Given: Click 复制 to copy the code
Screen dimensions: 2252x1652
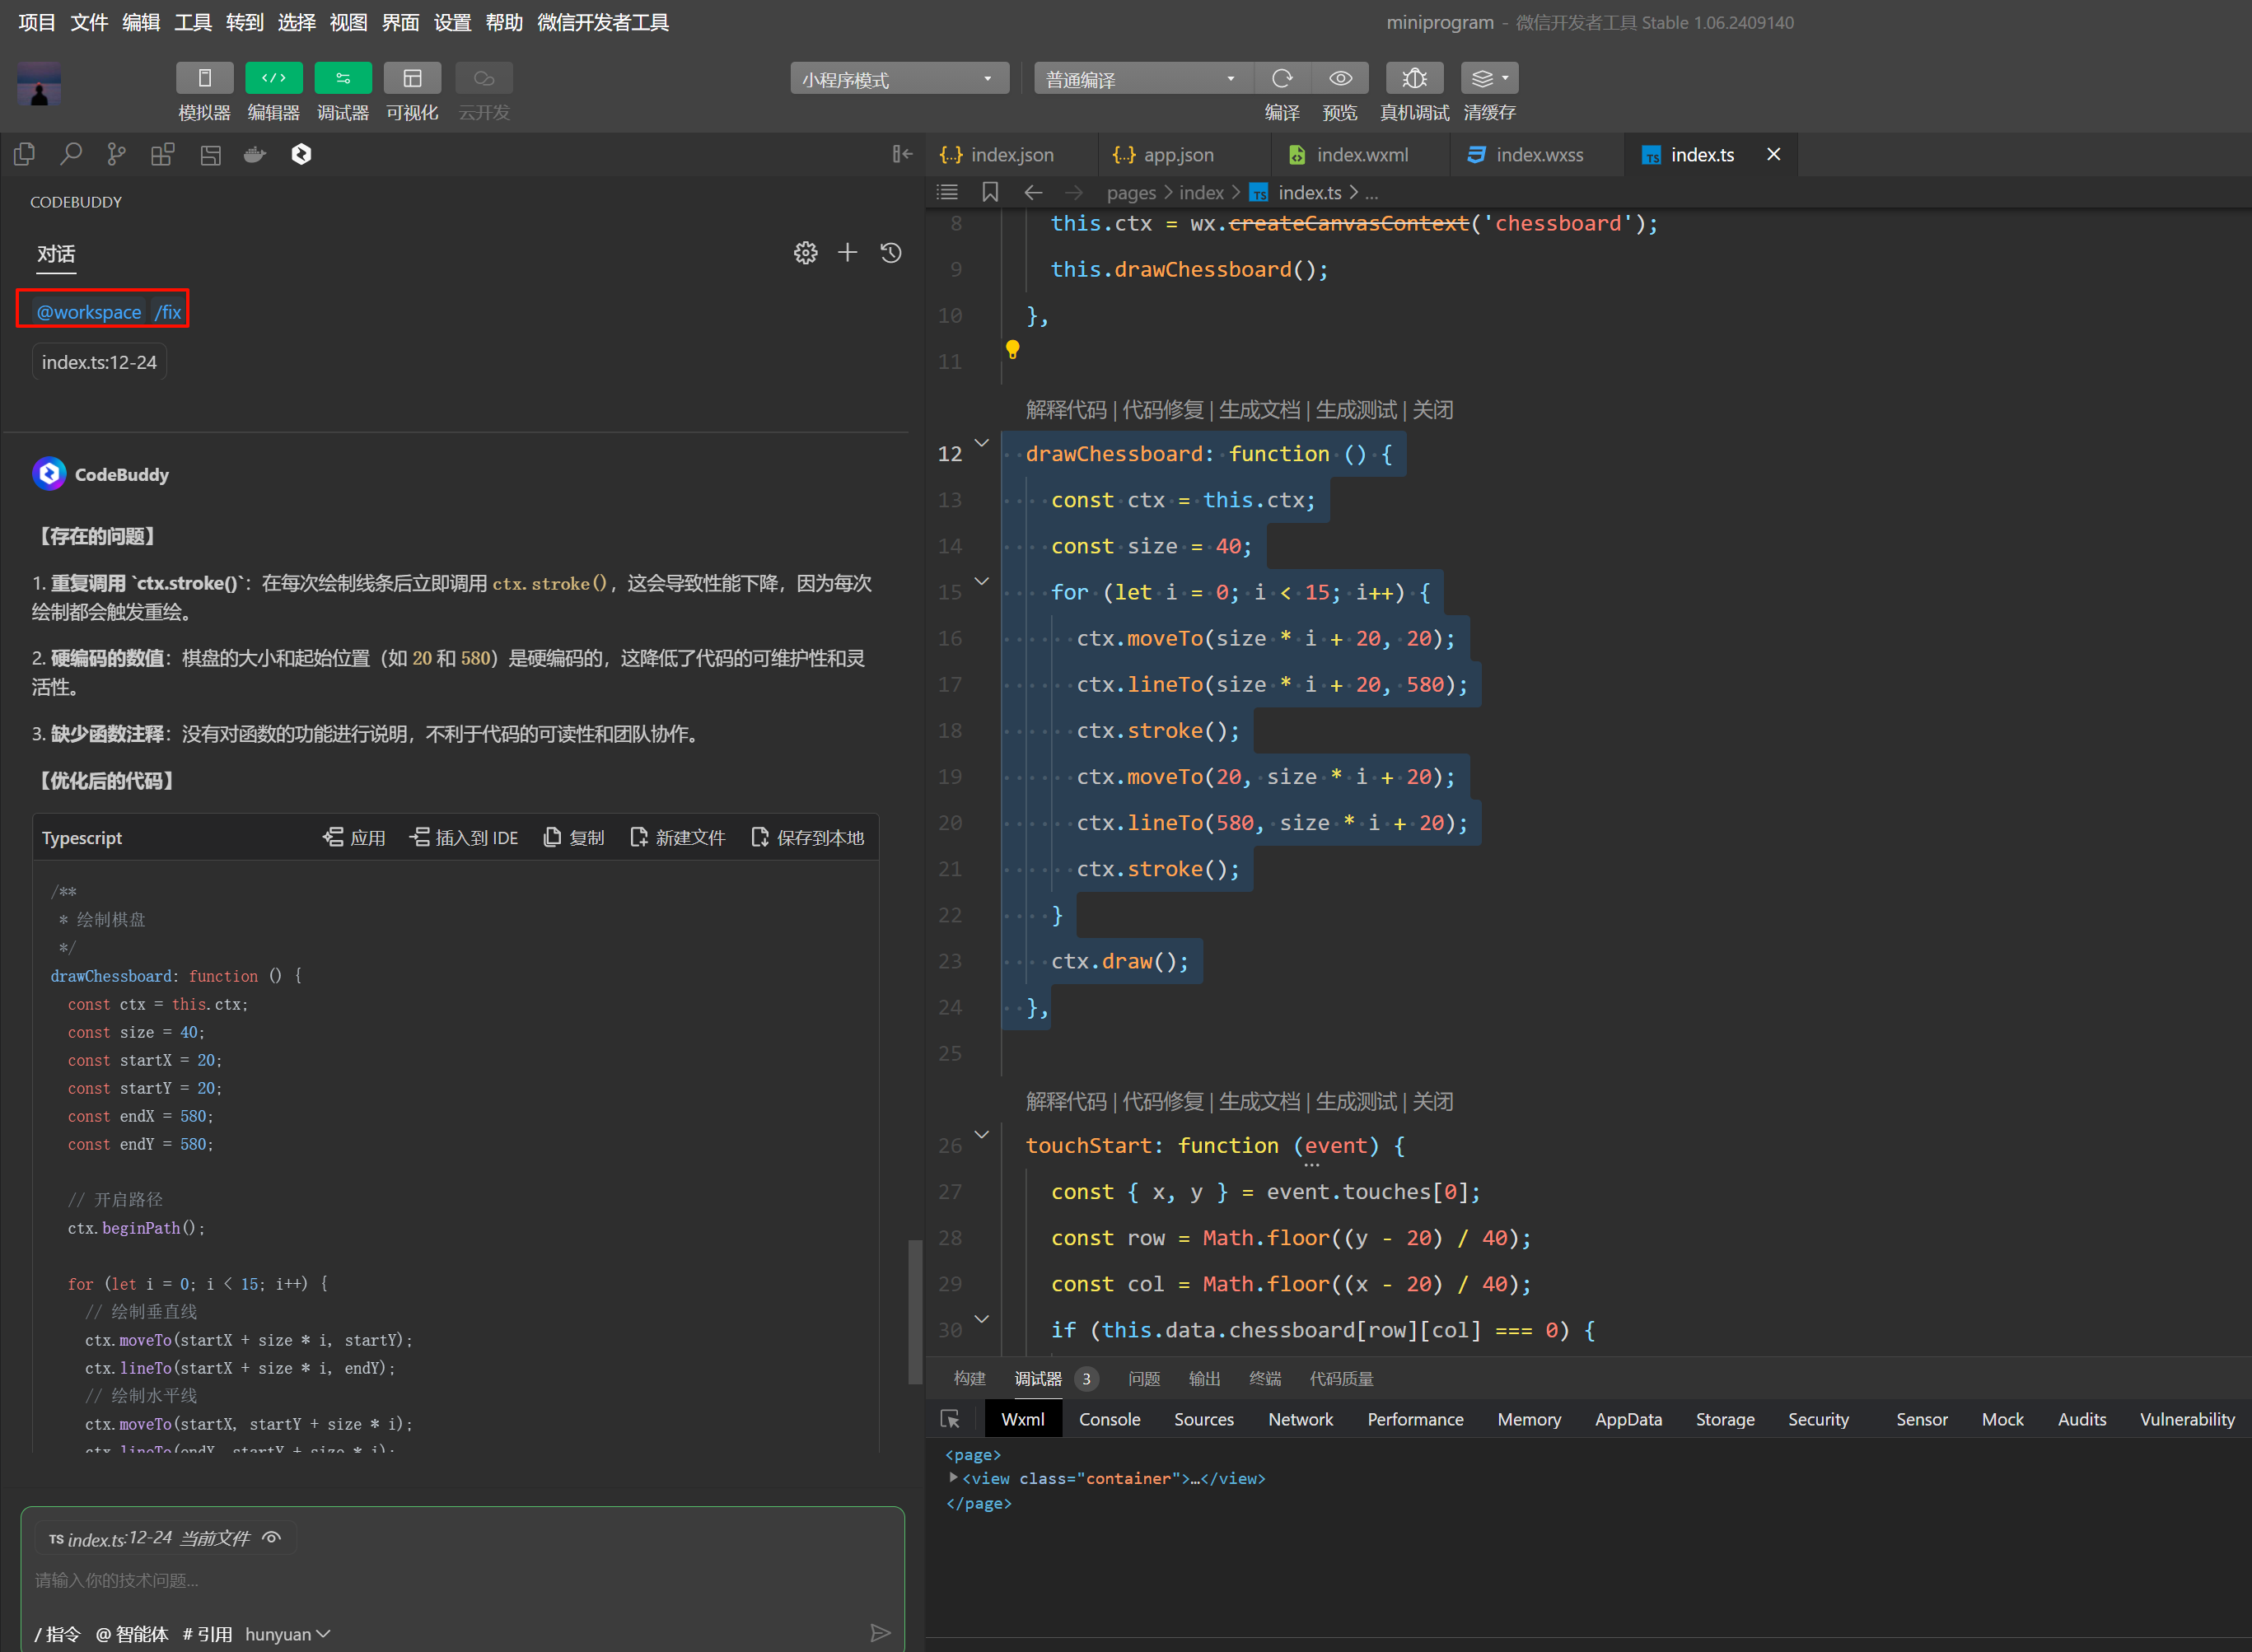Looking at the screenshot, I should [574, 838].
